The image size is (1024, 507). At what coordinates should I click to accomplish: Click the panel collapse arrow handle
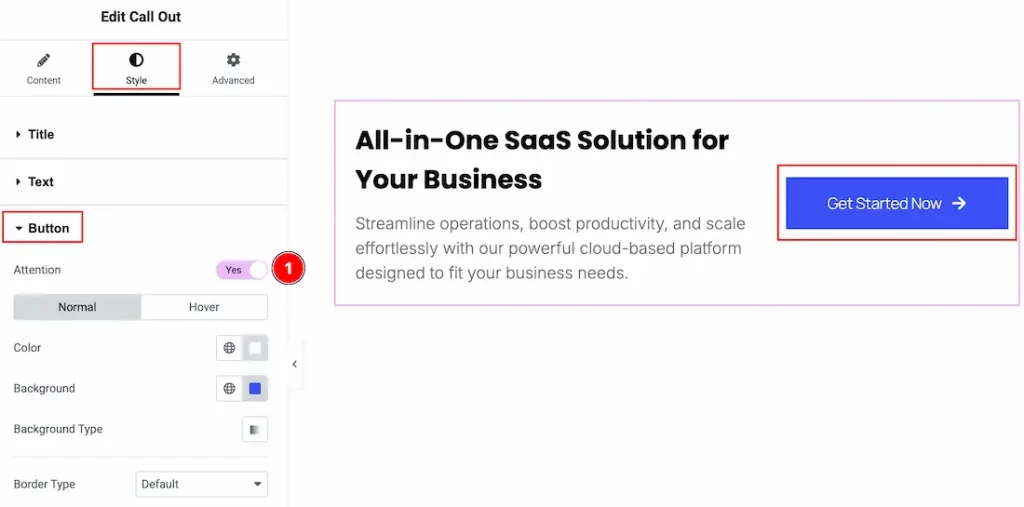coord(294,365)
